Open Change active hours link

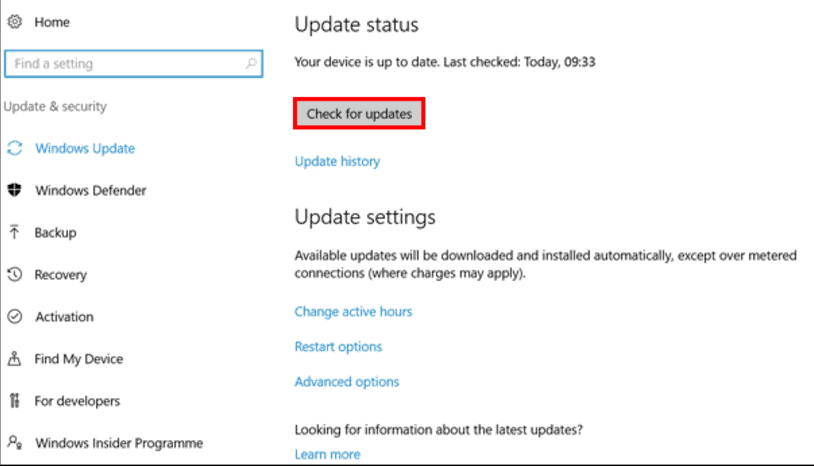[353, 311]
